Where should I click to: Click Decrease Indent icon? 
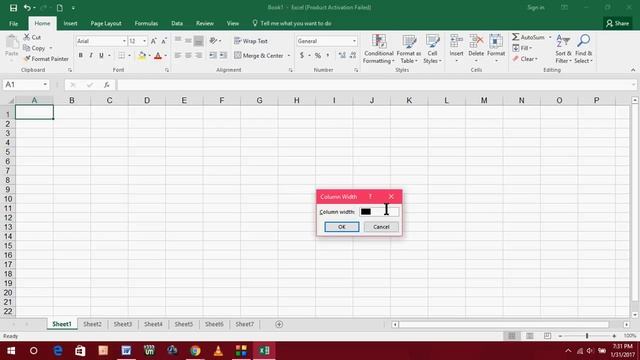click(213, 55)
